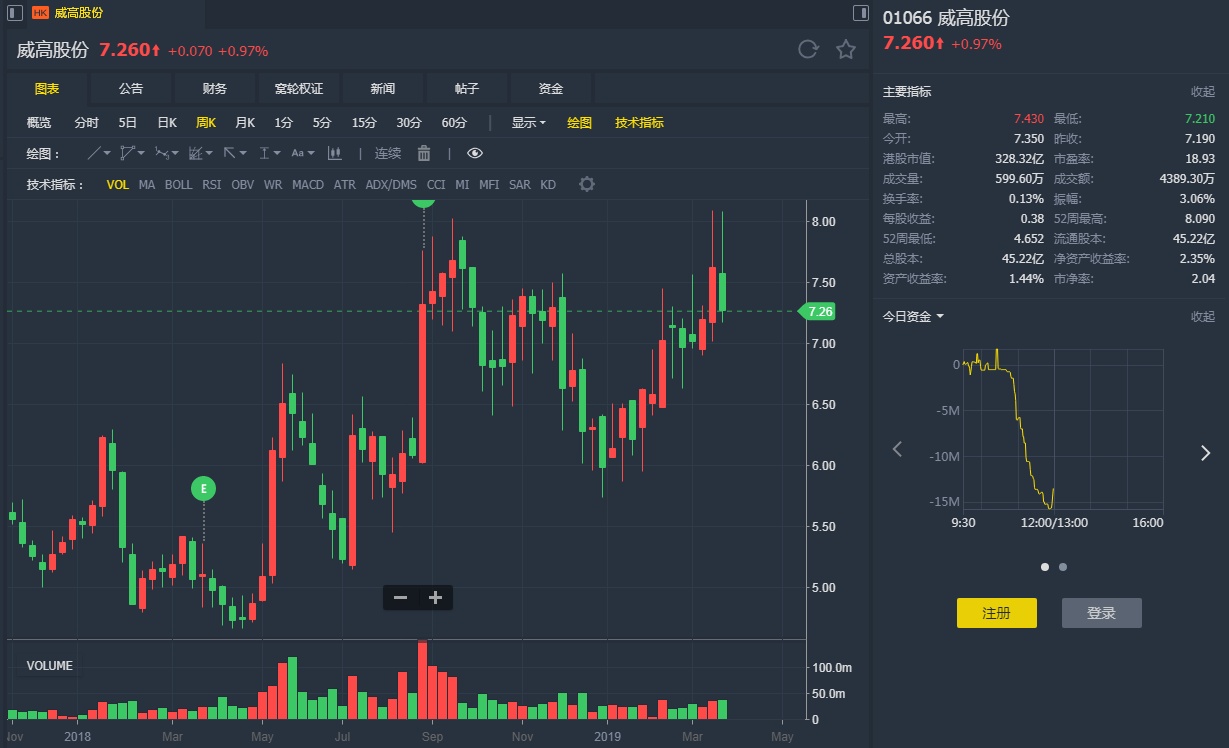Switch to the 财务 tab

pyautogui.click(x=214, y=89)
